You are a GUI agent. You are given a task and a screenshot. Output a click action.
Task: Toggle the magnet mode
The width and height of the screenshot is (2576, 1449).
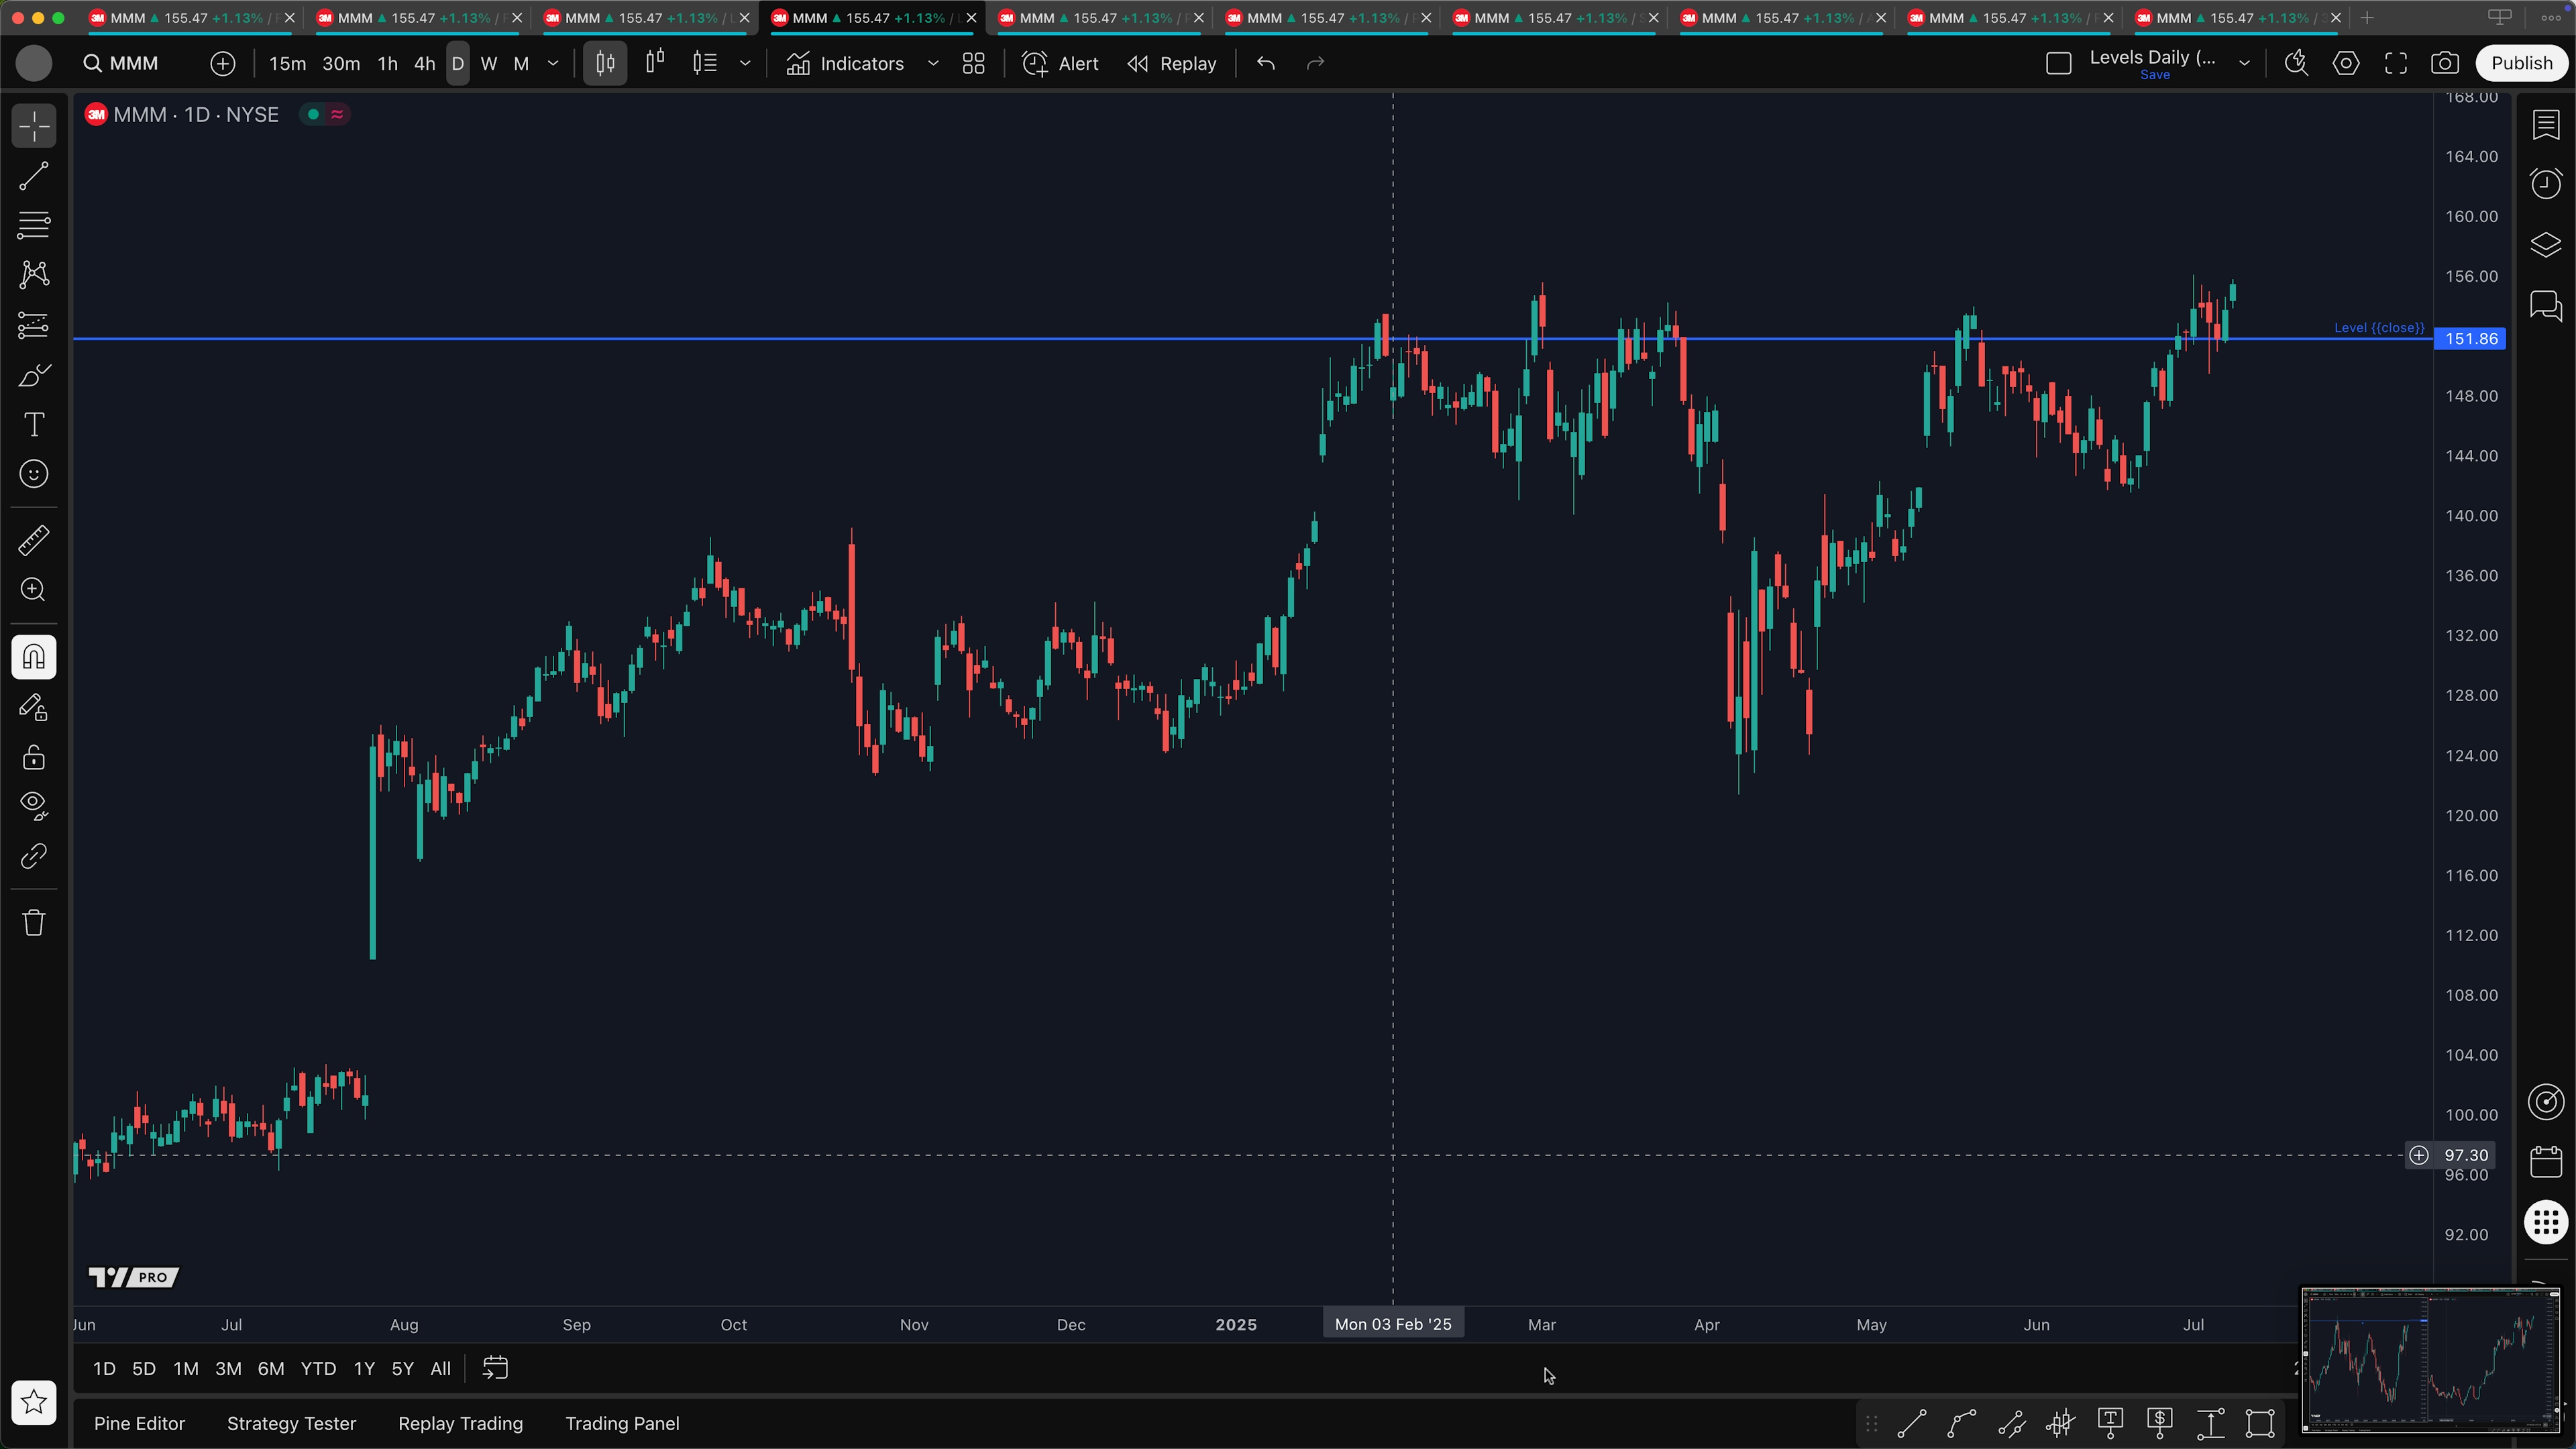click(34, 657)
